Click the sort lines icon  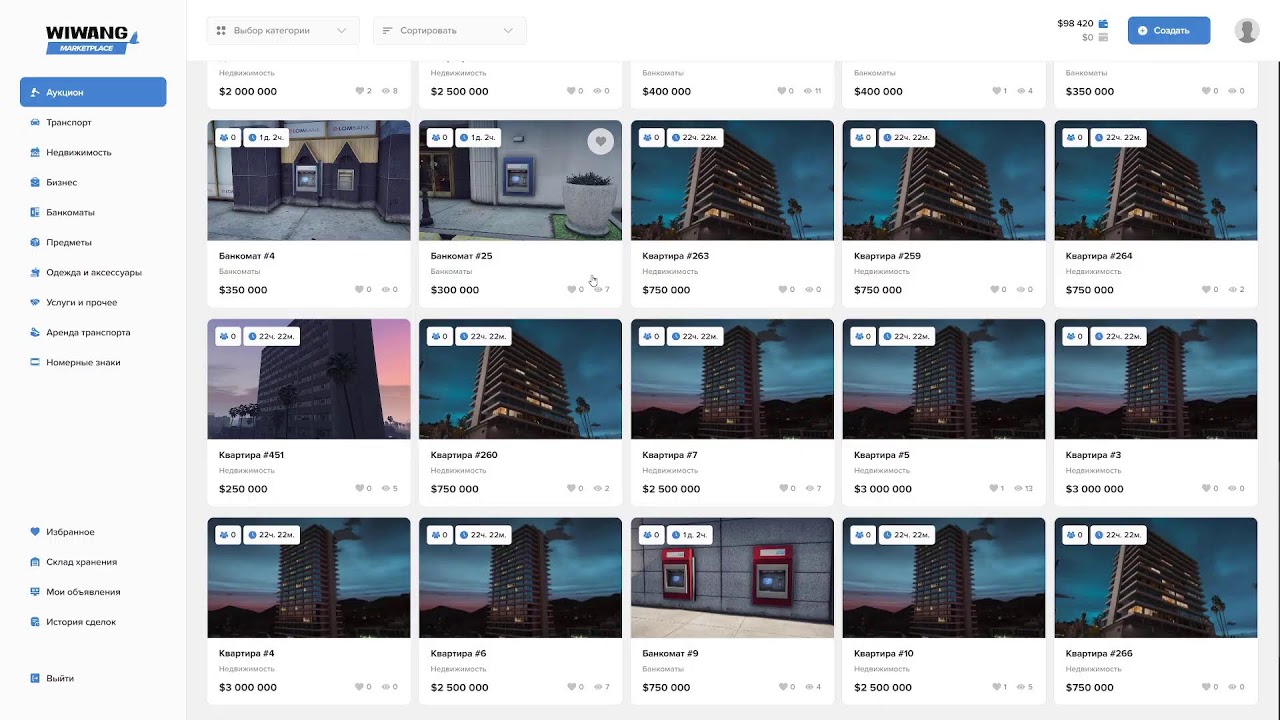[x=387, y=31]
